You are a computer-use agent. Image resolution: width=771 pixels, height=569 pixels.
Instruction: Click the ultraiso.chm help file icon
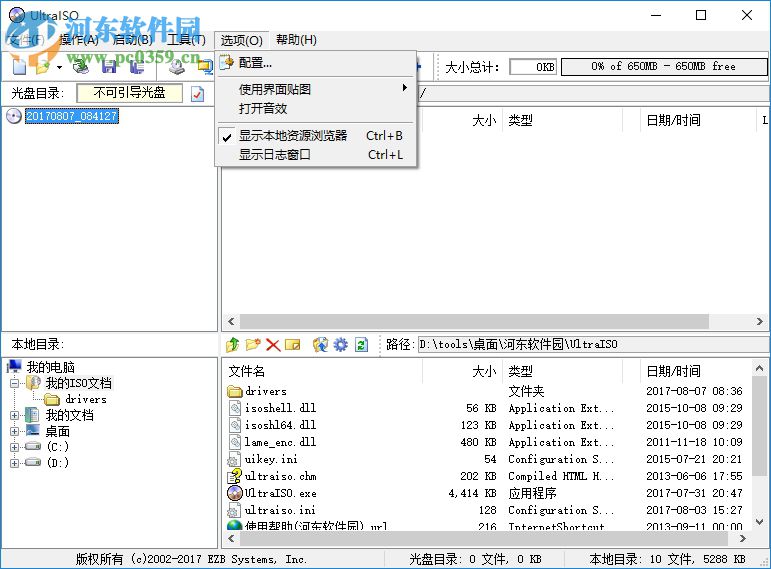pyautogui.click(x=234, y=476)
